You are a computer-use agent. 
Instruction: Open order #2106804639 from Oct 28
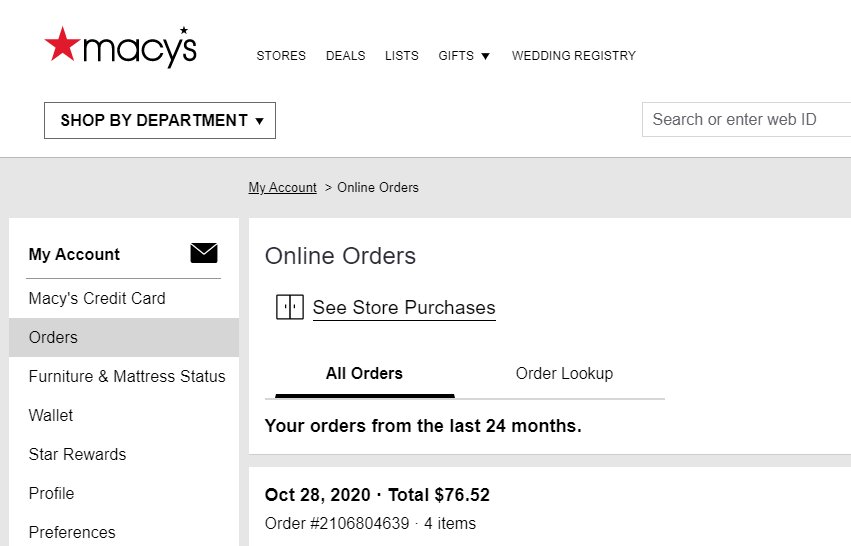click(x=337, y=524)
